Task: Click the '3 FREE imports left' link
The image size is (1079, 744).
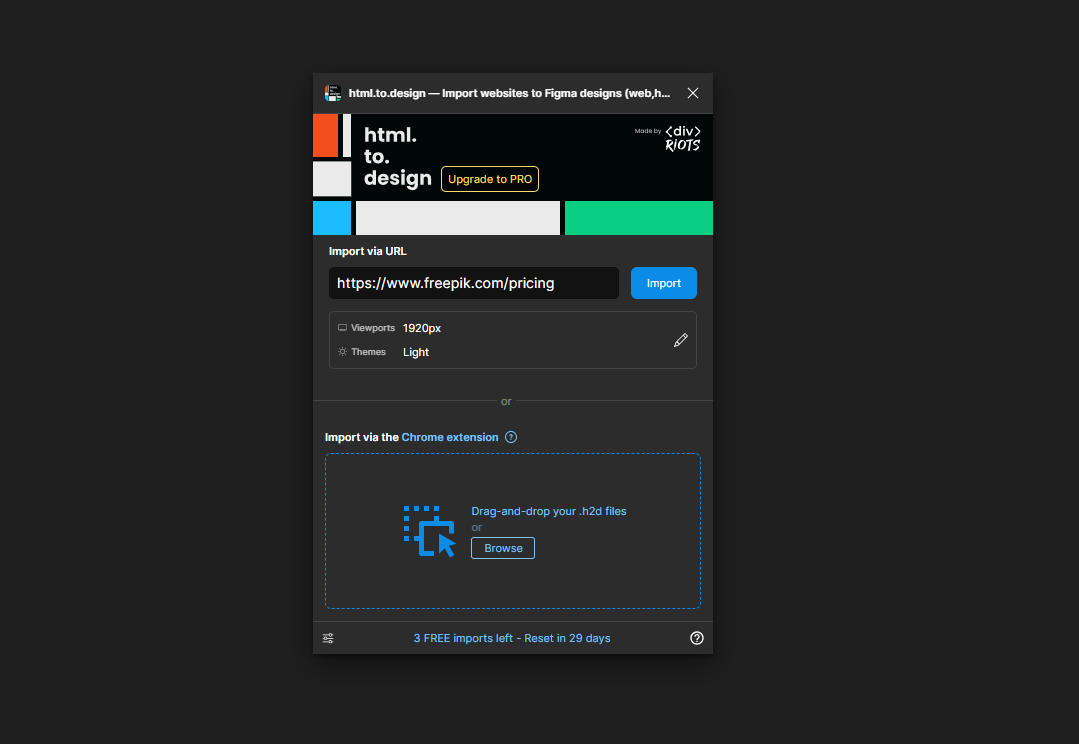Action: tap(512, 637)
